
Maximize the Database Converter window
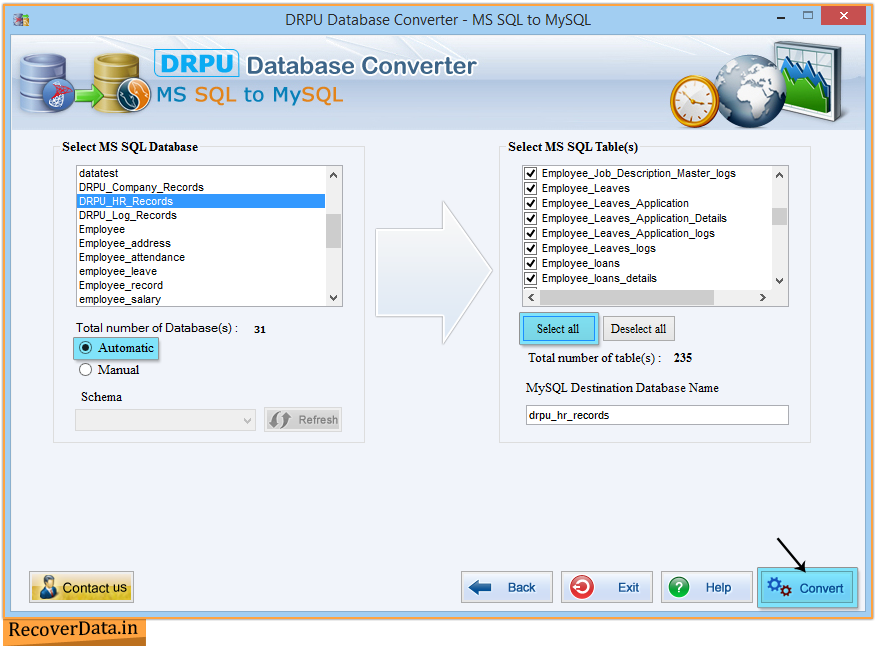(808, 16)
